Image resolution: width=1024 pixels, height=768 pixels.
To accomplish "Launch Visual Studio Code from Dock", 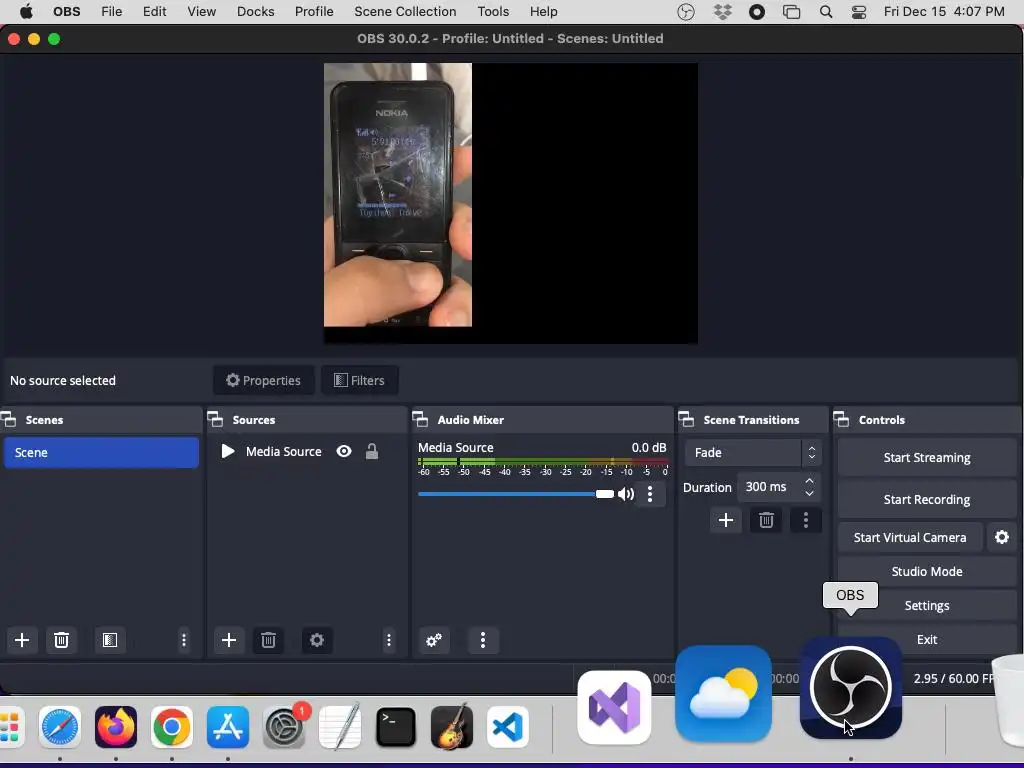I will tap(507, 727).
